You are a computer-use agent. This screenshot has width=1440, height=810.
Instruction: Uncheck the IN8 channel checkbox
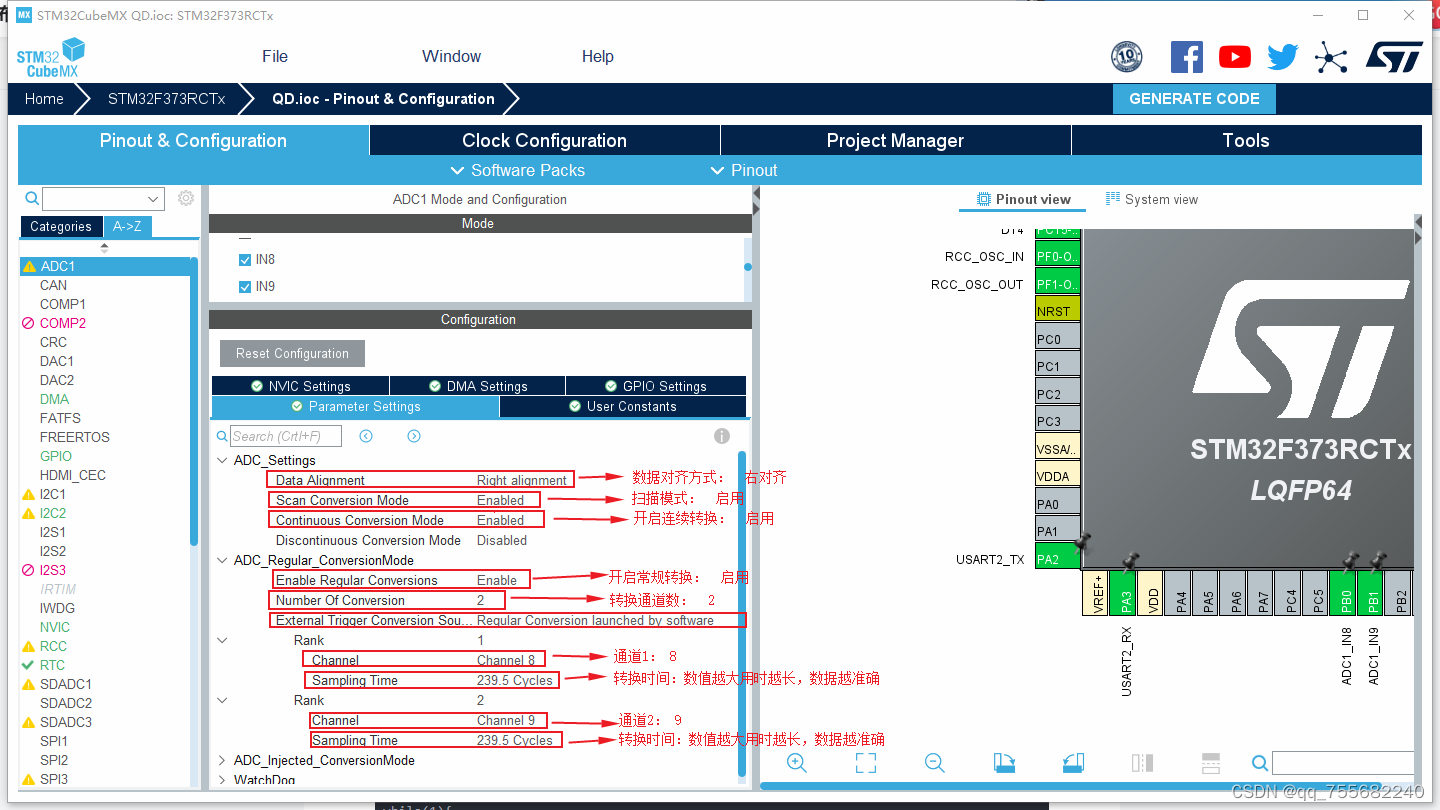pos(245,259)
